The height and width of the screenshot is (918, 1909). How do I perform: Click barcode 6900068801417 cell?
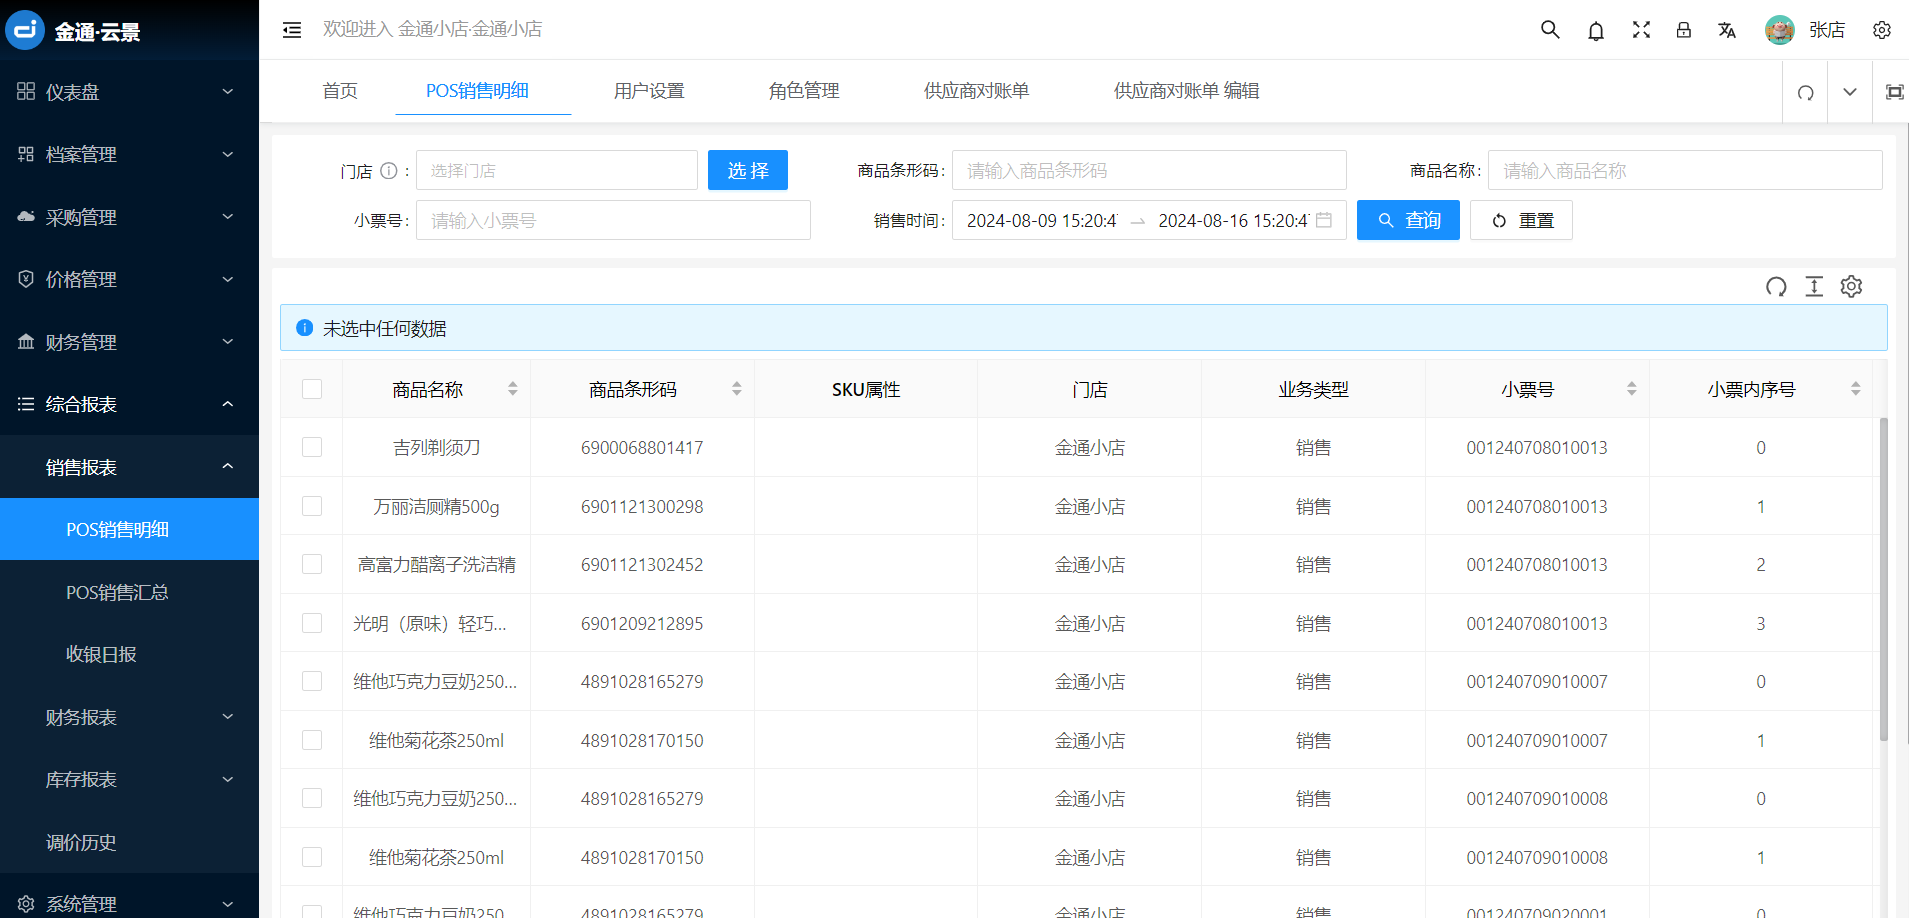coord(642,448)
